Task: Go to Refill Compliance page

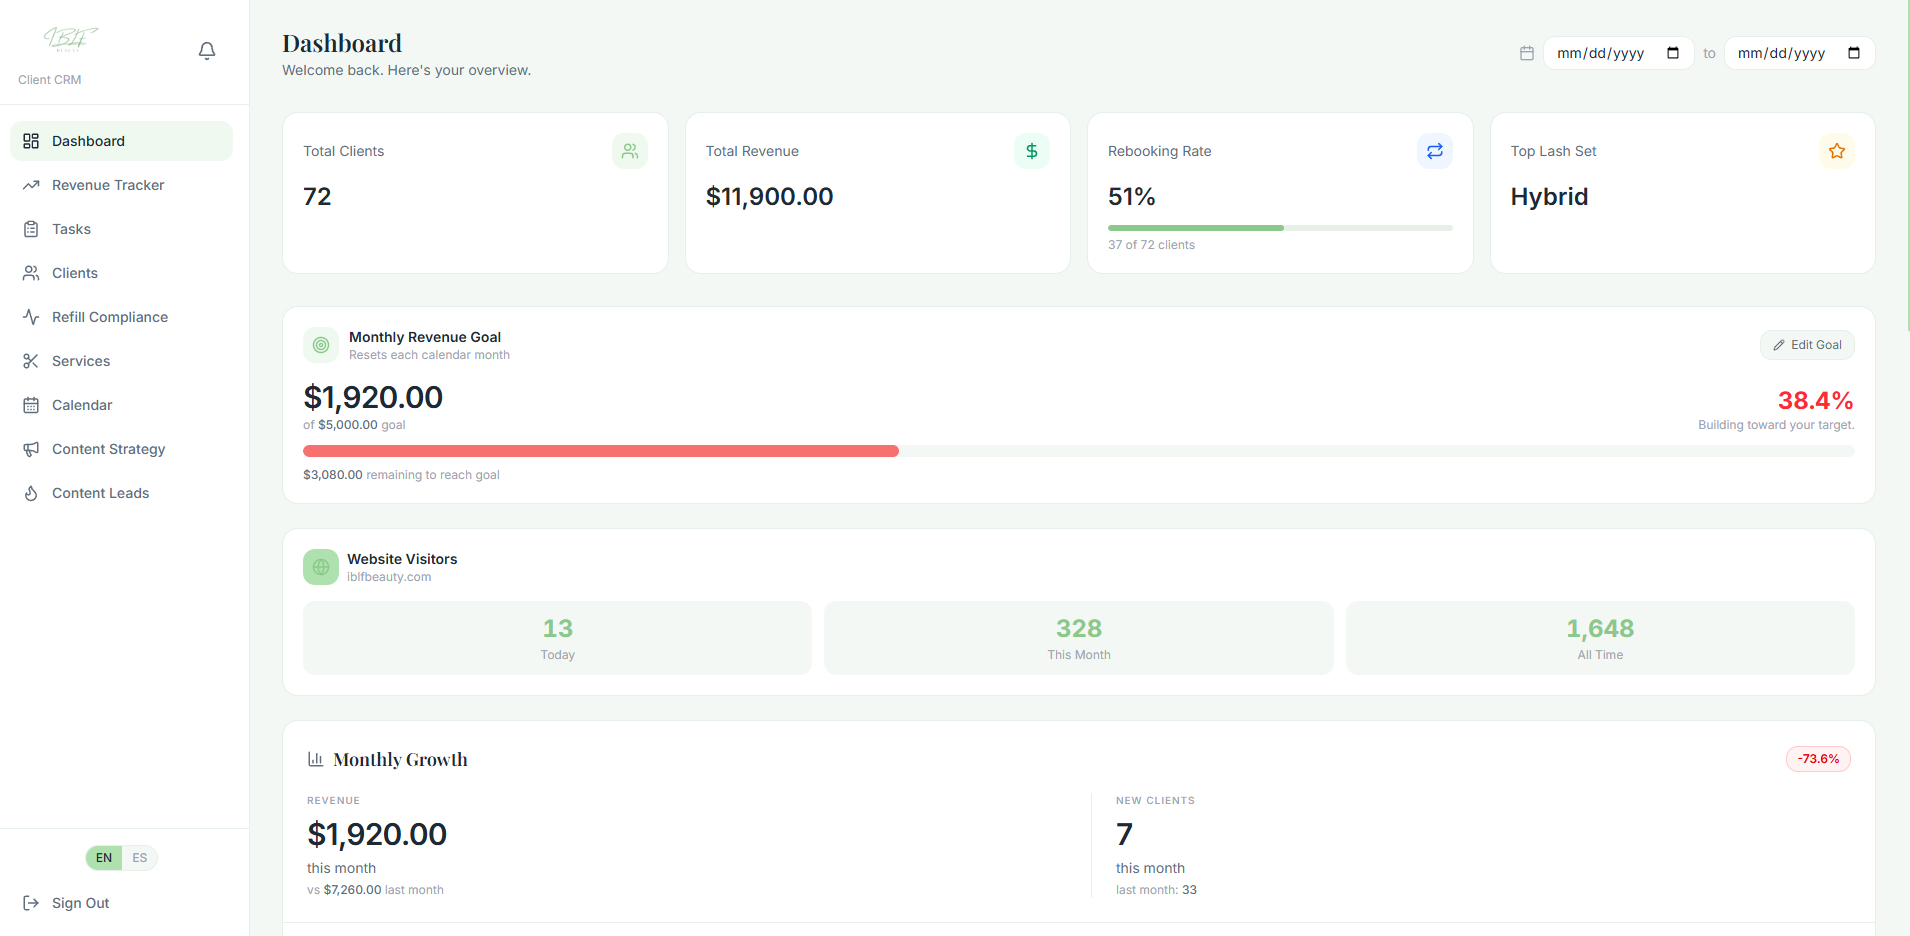Action: click(x=110, y=317)
